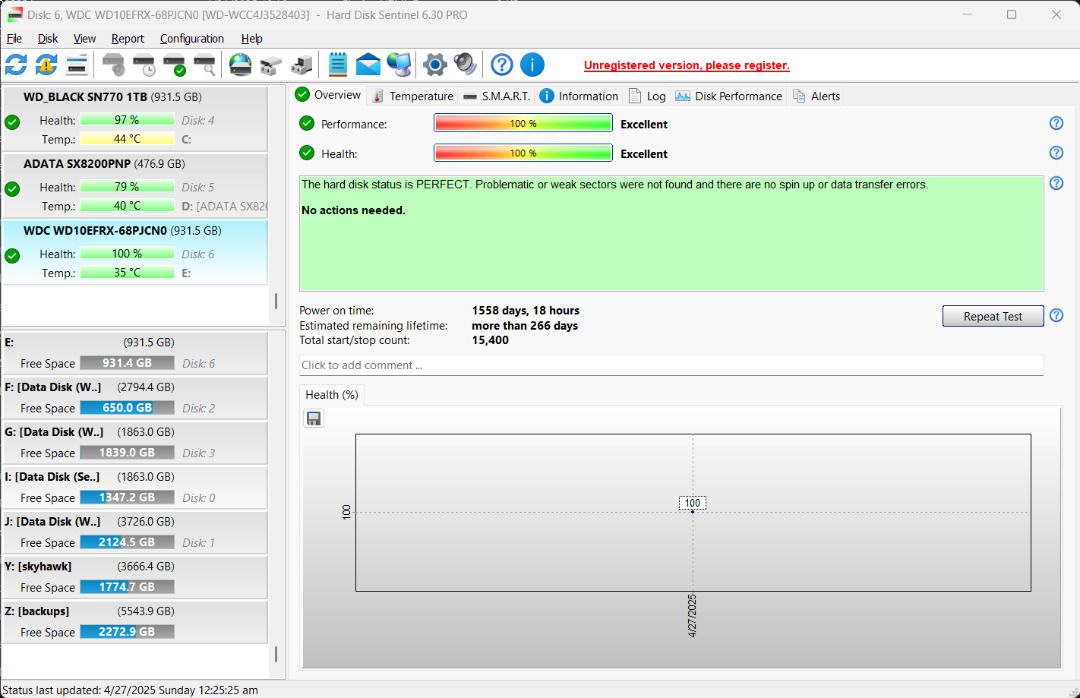Click the refresh icon with warning sign
This screenshot has height=698, width=1080.
[46, 65]
